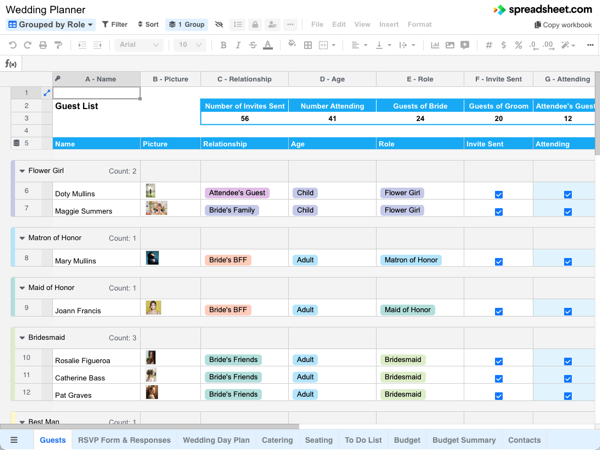Open the Grouped by Role view dropdown
This screenshot has height=450, width=600.
(x=51, y=24)
